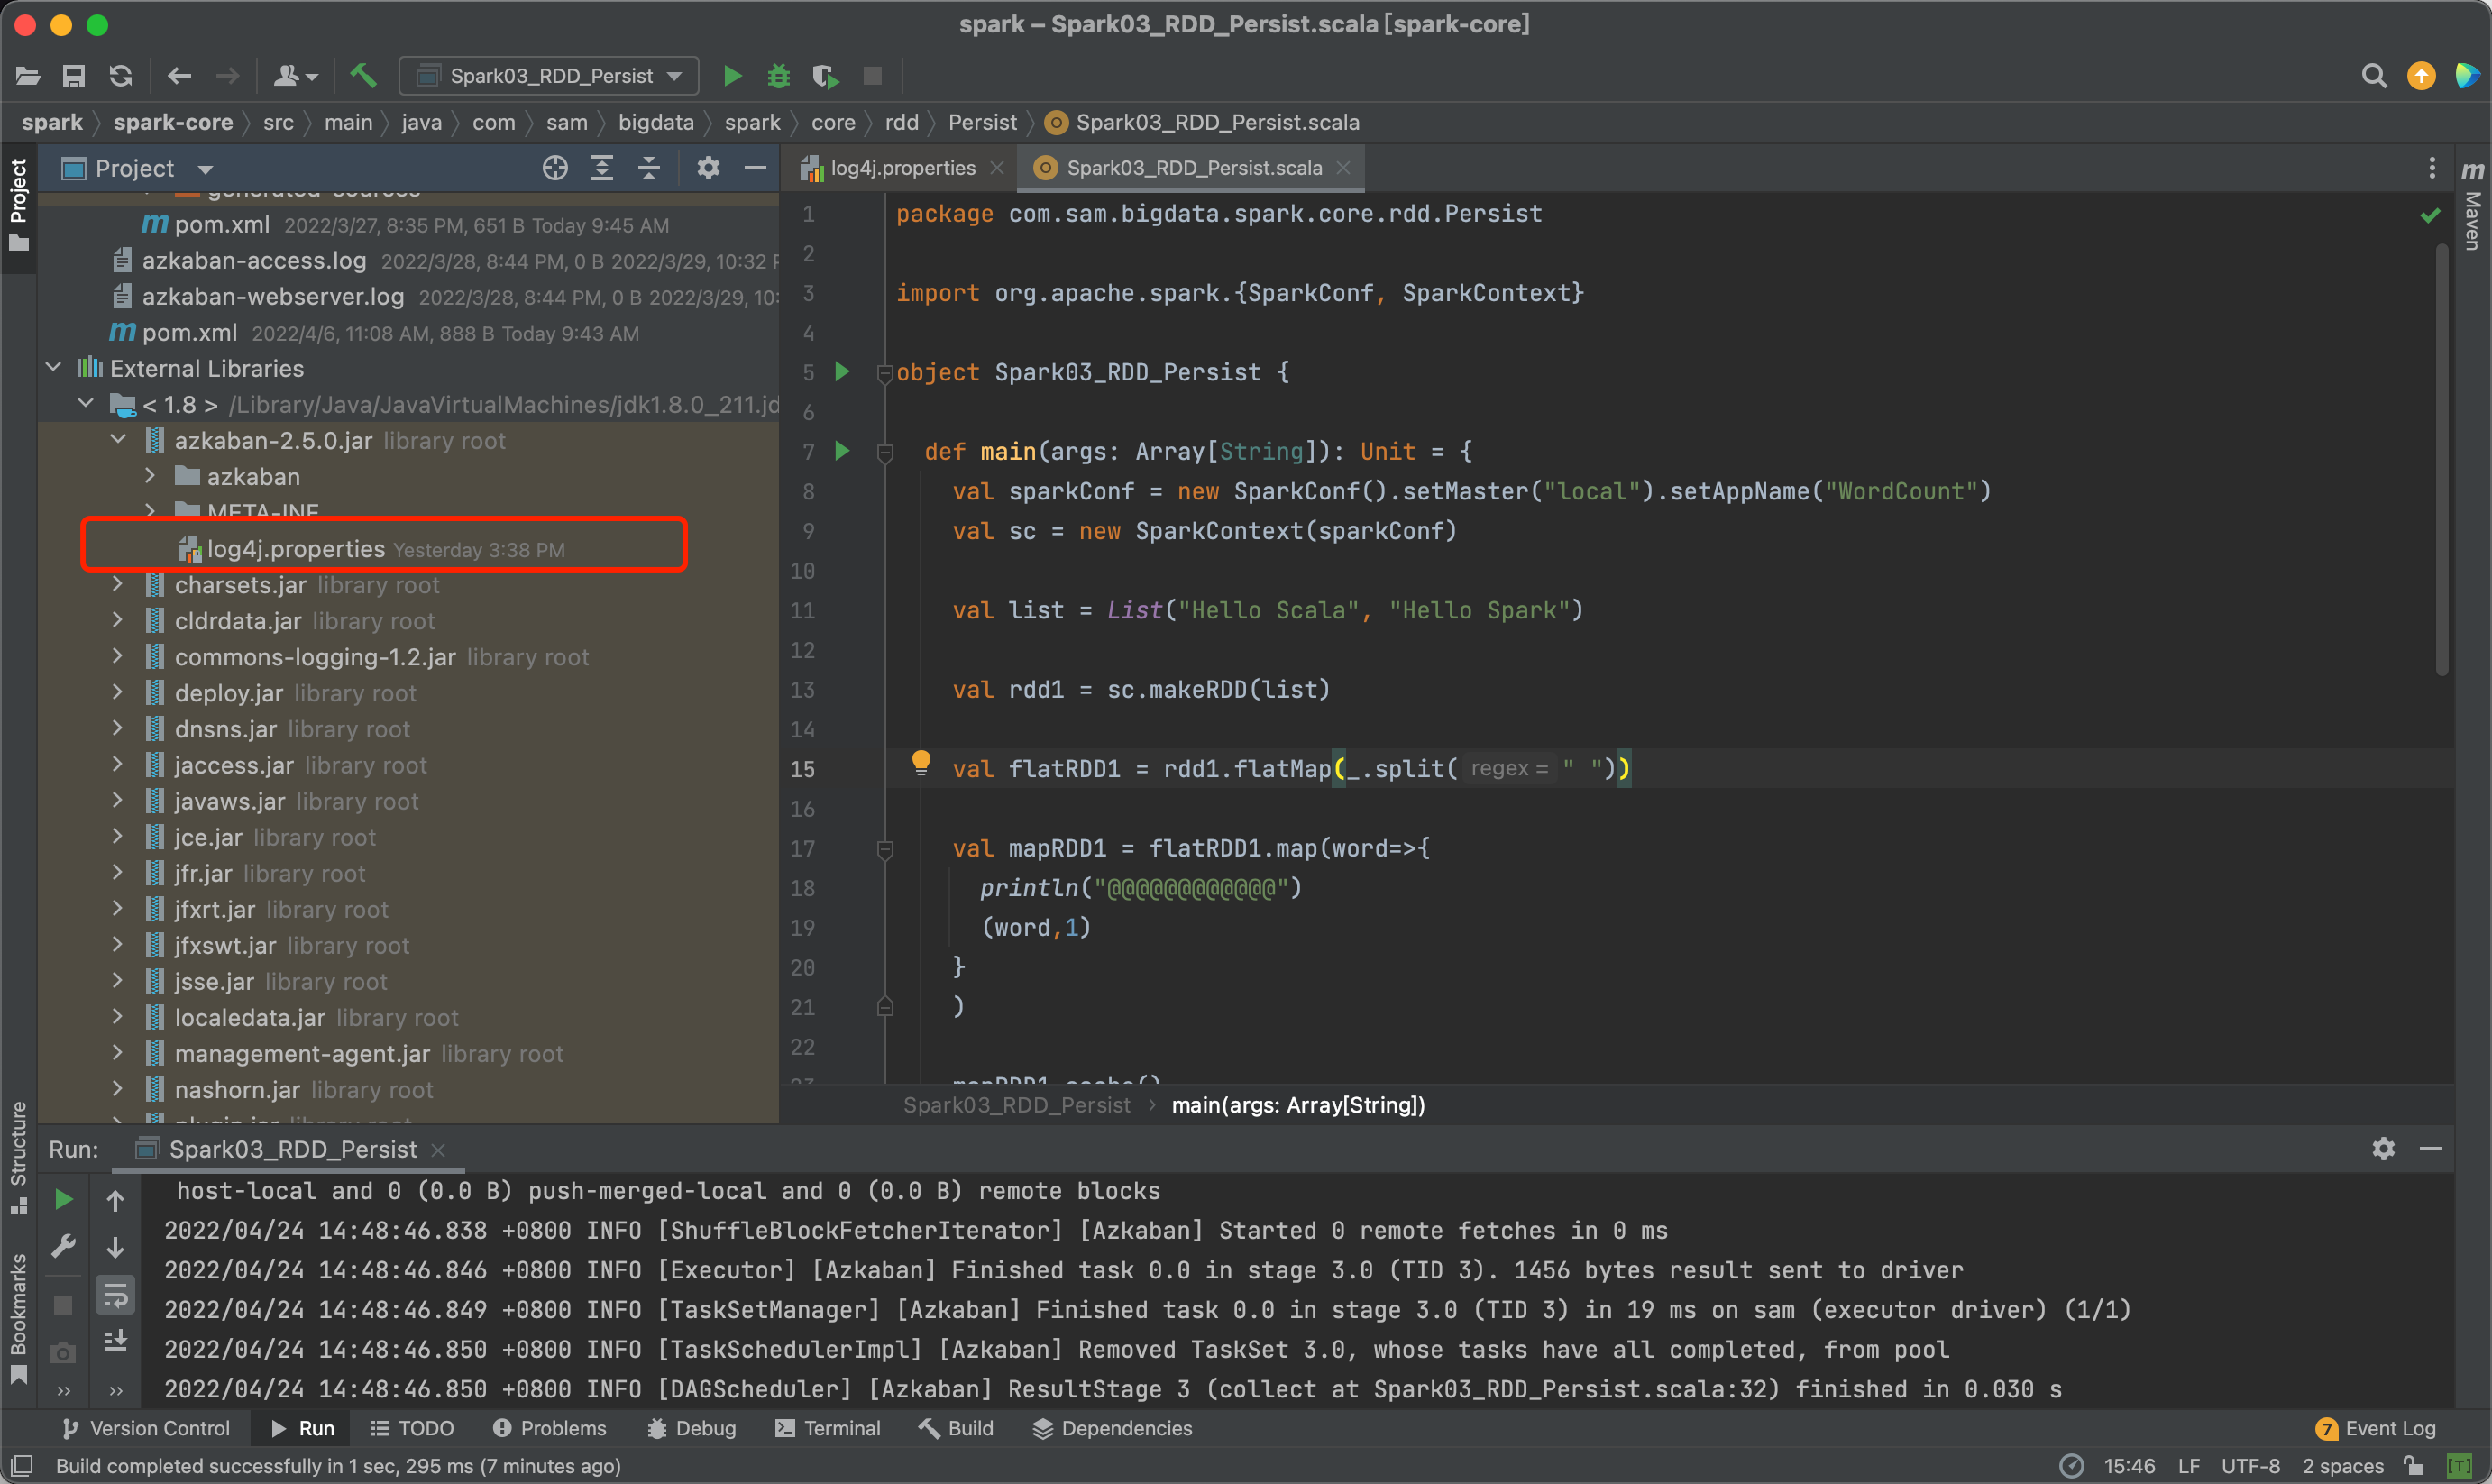This screenshot has width=2492, height=1484.
Task: Open editor tabs three-dot menu
Action: tap(2432, 168)
